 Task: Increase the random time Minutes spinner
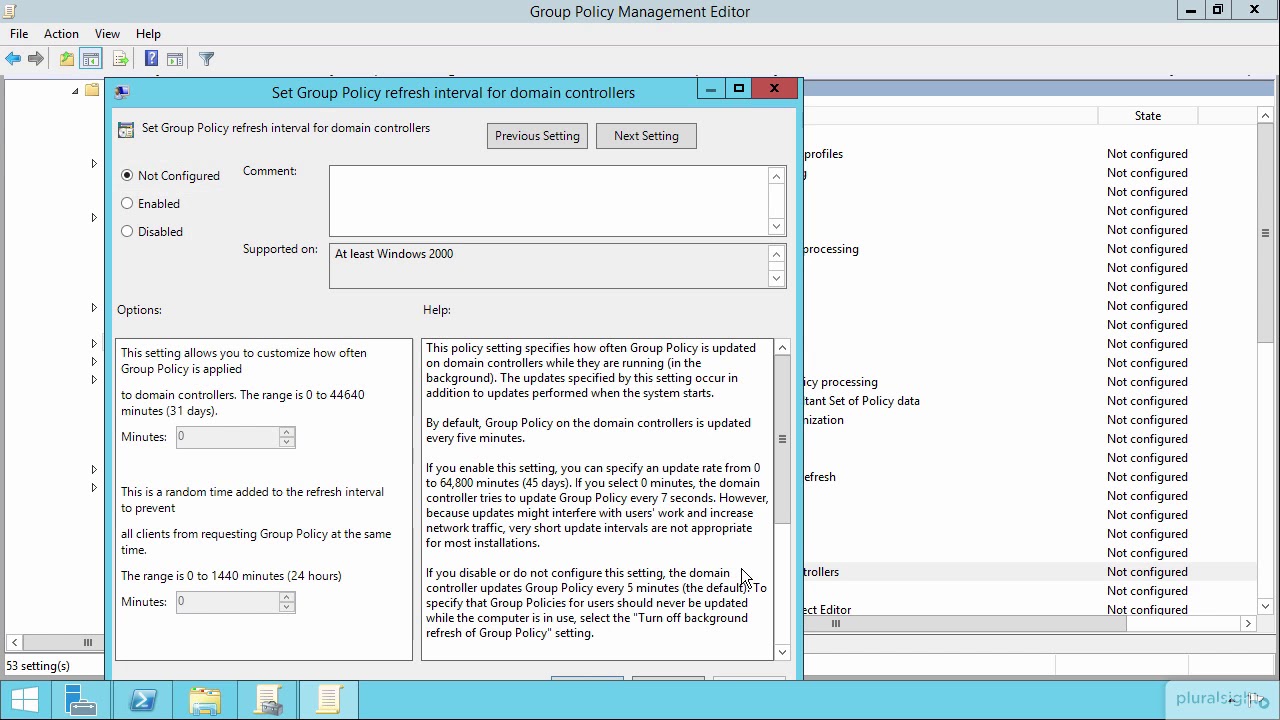coord(287,597)
